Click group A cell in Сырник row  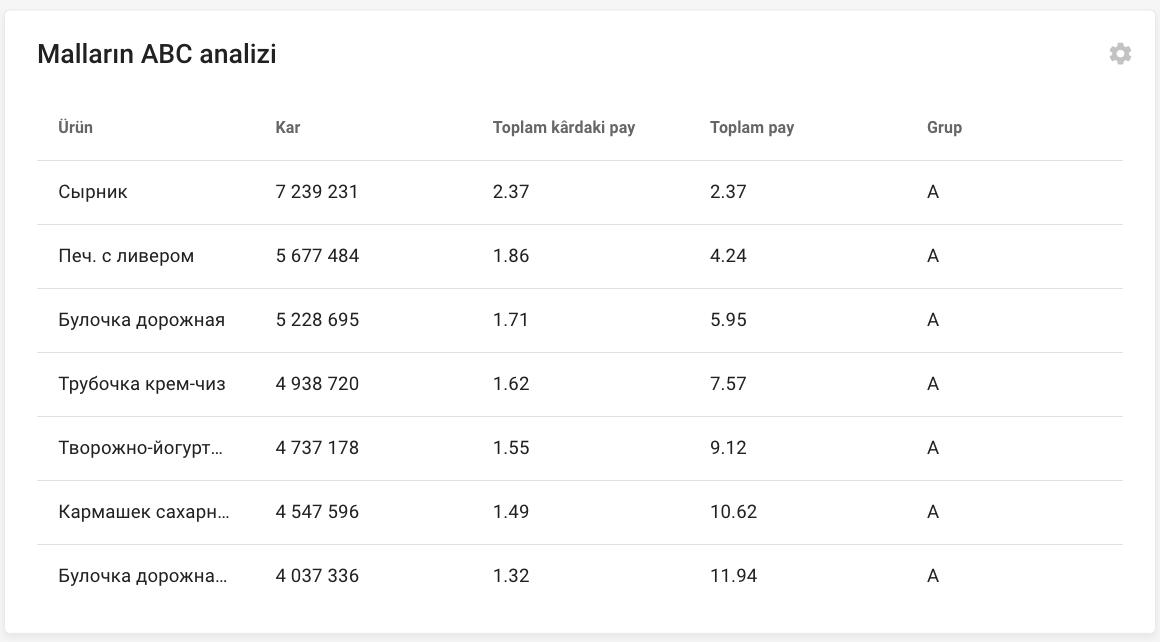[x=933, y=192]
